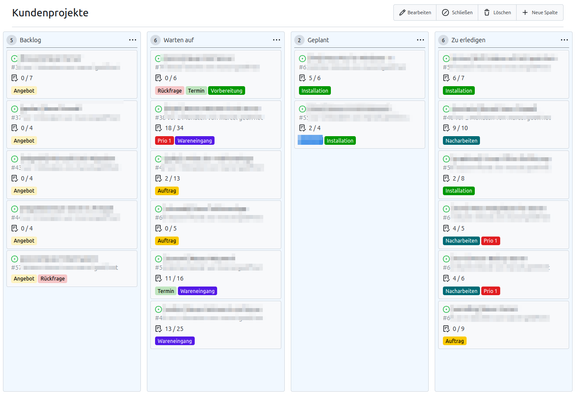Image resolution: width=576 pixels, height=399 pixels.
Task: Click open-issue icon on the 4 / 6 card
Action: point(446,259)
